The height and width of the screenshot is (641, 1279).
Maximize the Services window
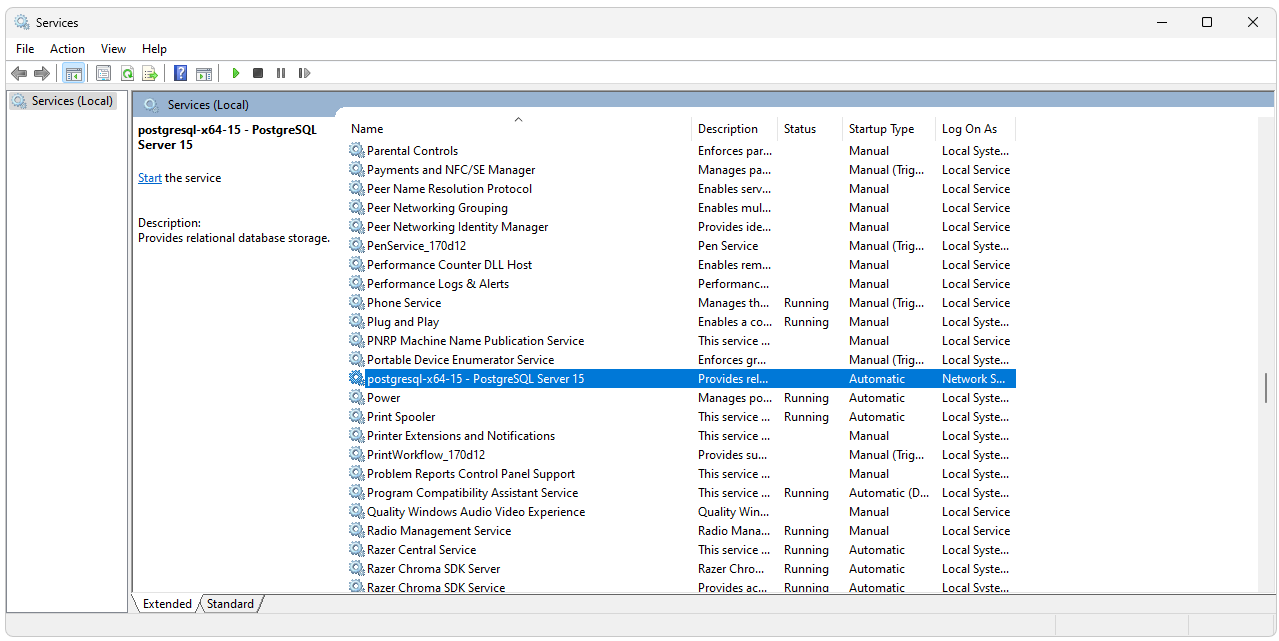(x=1207, y=22)
